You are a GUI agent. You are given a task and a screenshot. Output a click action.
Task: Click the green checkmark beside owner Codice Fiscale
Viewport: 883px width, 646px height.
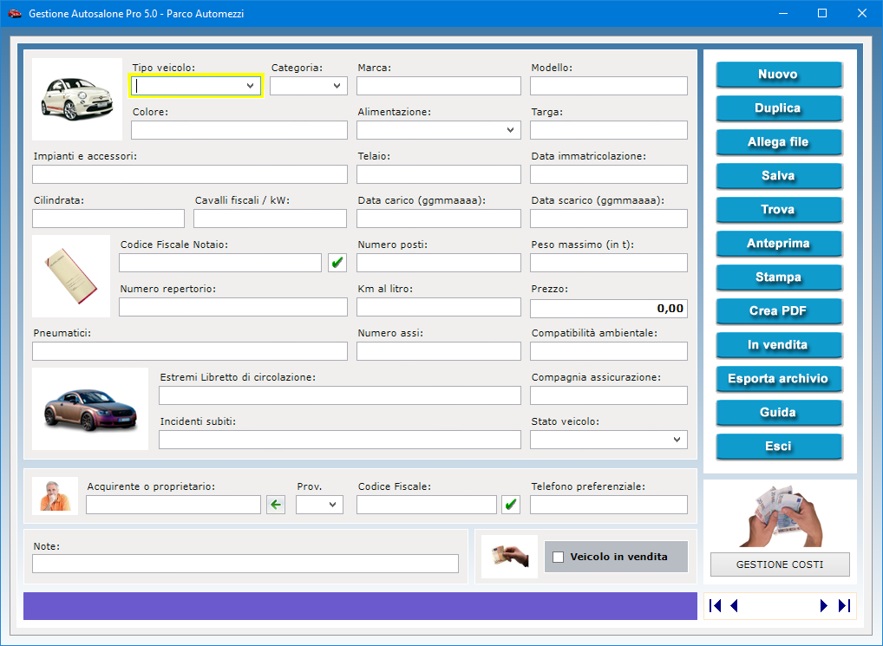[x=511, y=505]
